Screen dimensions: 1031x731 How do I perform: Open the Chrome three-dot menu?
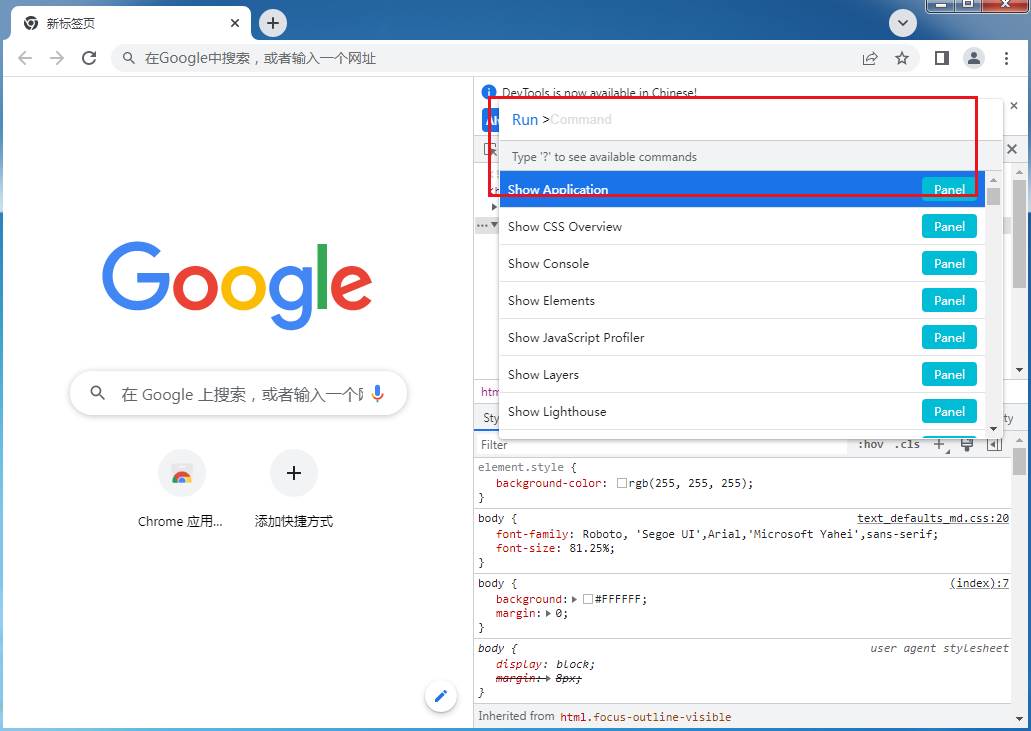(x=1006, y=59)
